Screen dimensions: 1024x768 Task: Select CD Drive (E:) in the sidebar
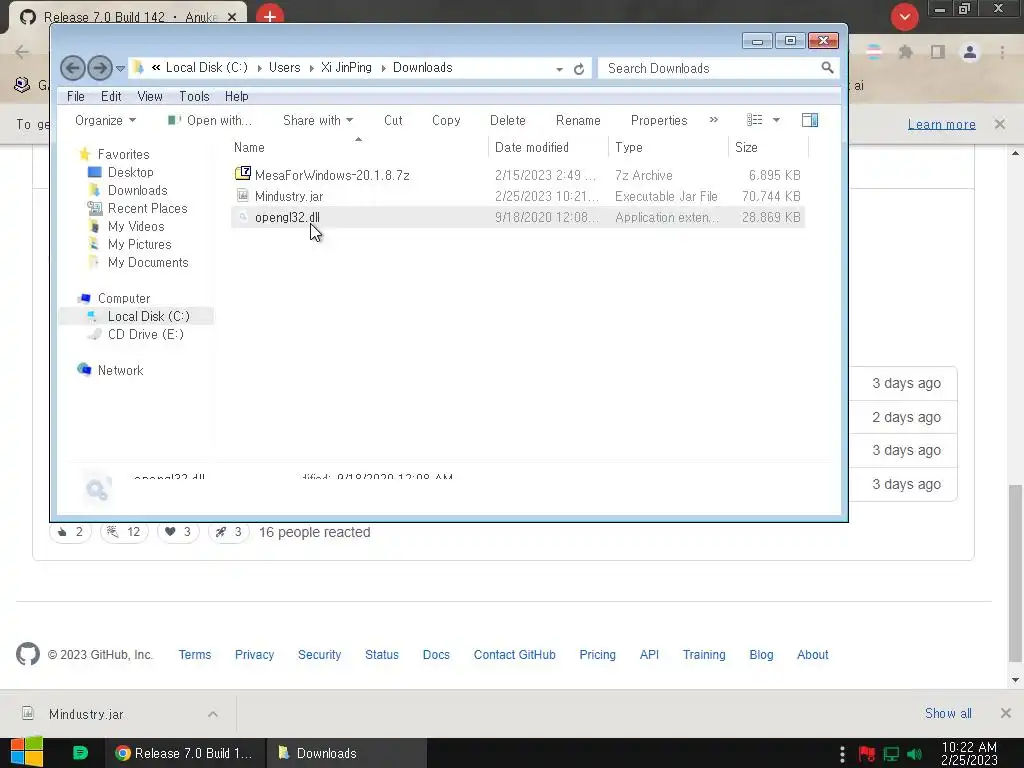click(145, 334)
